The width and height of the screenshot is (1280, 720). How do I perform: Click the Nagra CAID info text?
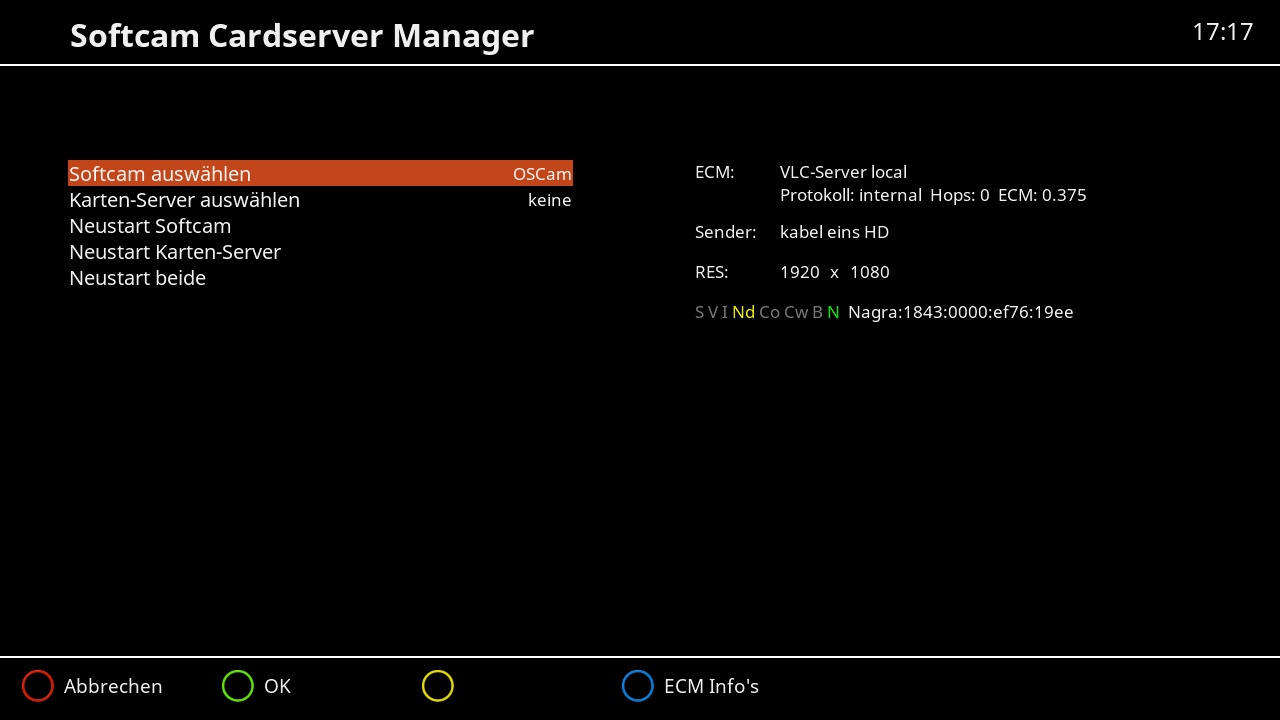click(960, 312)
